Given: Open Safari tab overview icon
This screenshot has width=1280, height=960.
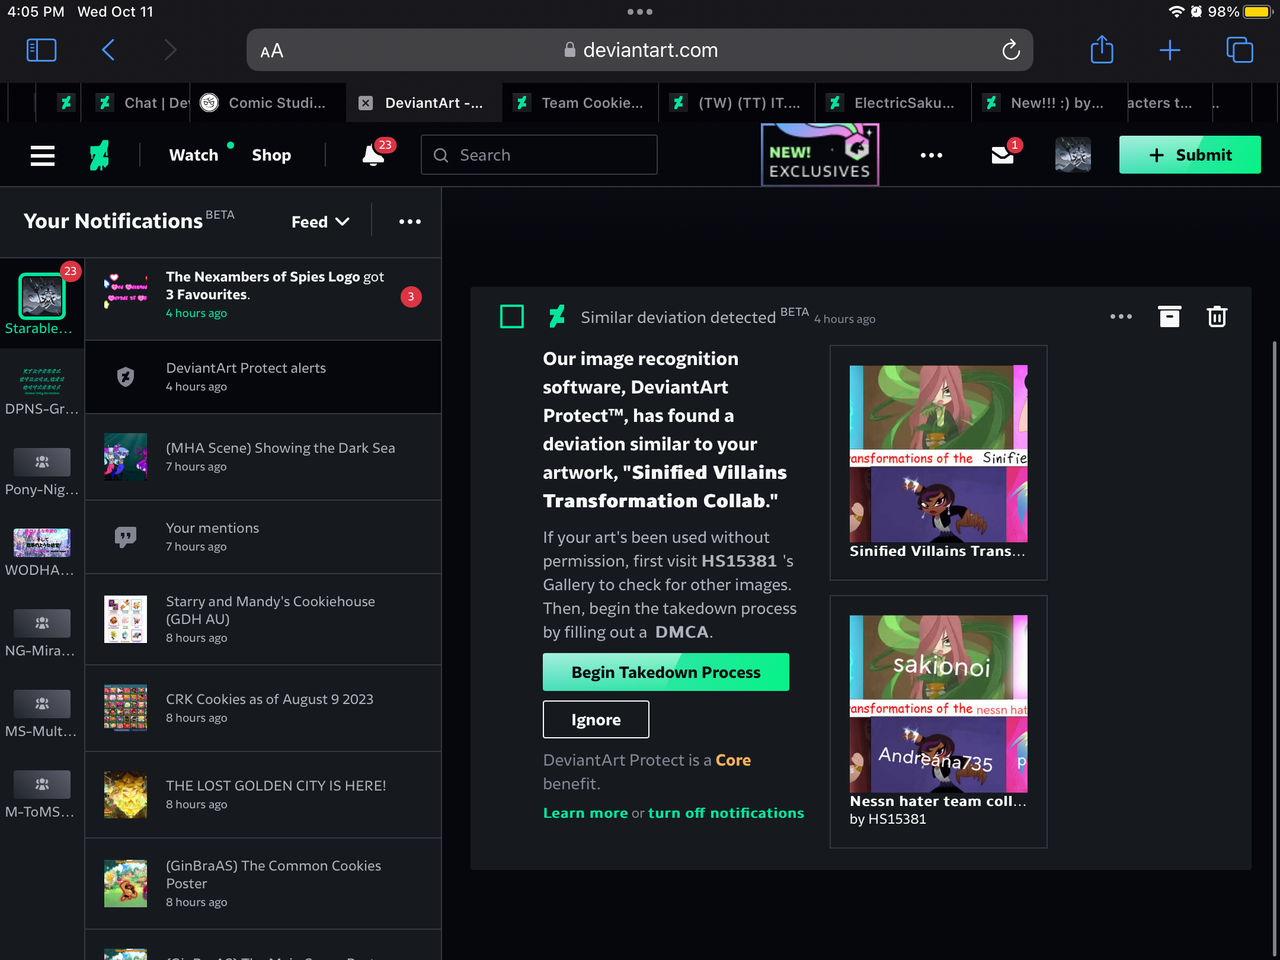Looking at the screenshot, I should point(1239,50).
